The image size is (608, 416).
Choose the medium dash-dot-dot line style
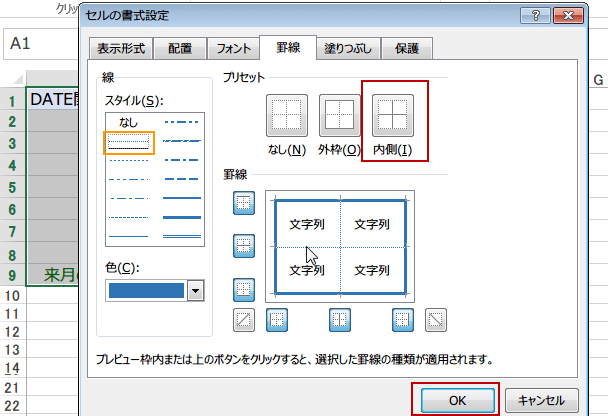(x=181, y=122)
